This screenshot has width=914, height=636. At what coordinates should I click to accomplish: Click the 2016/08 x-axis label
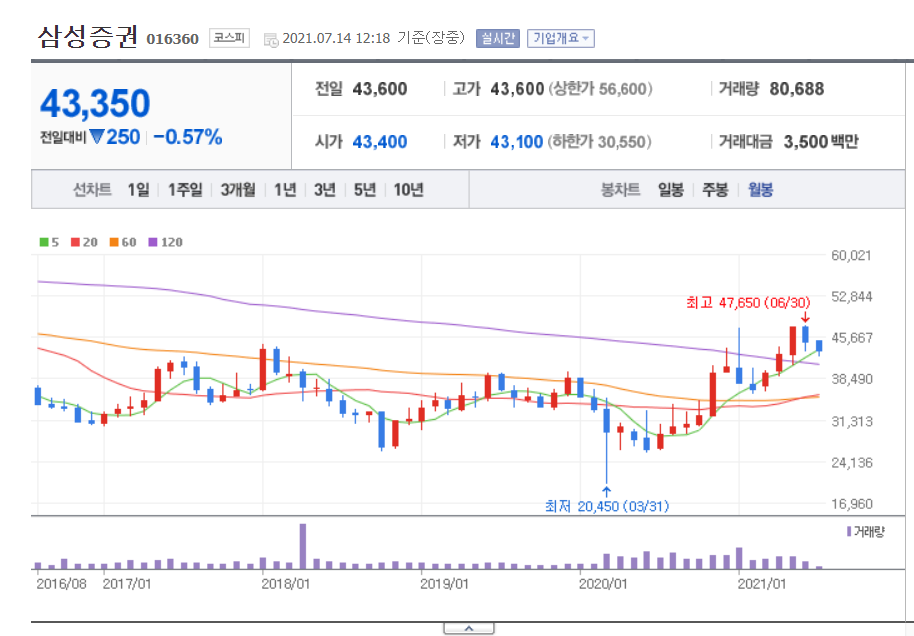tap(61, 584)
